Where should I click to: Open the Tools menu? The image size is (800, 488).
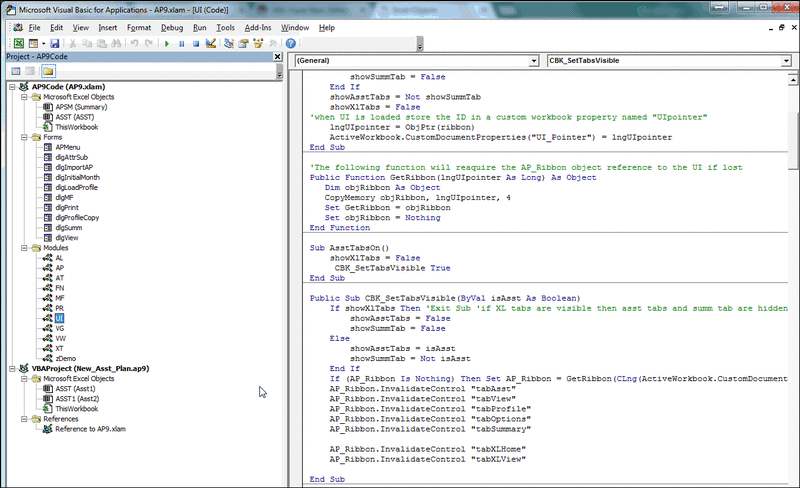(x=226, y=28)
